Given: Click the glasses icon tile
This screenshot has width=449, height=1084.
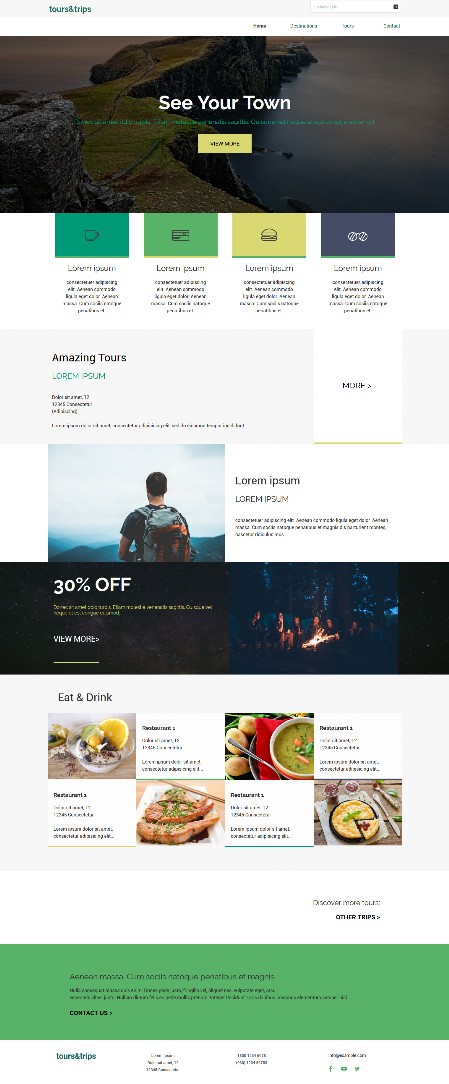Looking at the screenshot, I should pyautogui.click(x=358, y=236).
